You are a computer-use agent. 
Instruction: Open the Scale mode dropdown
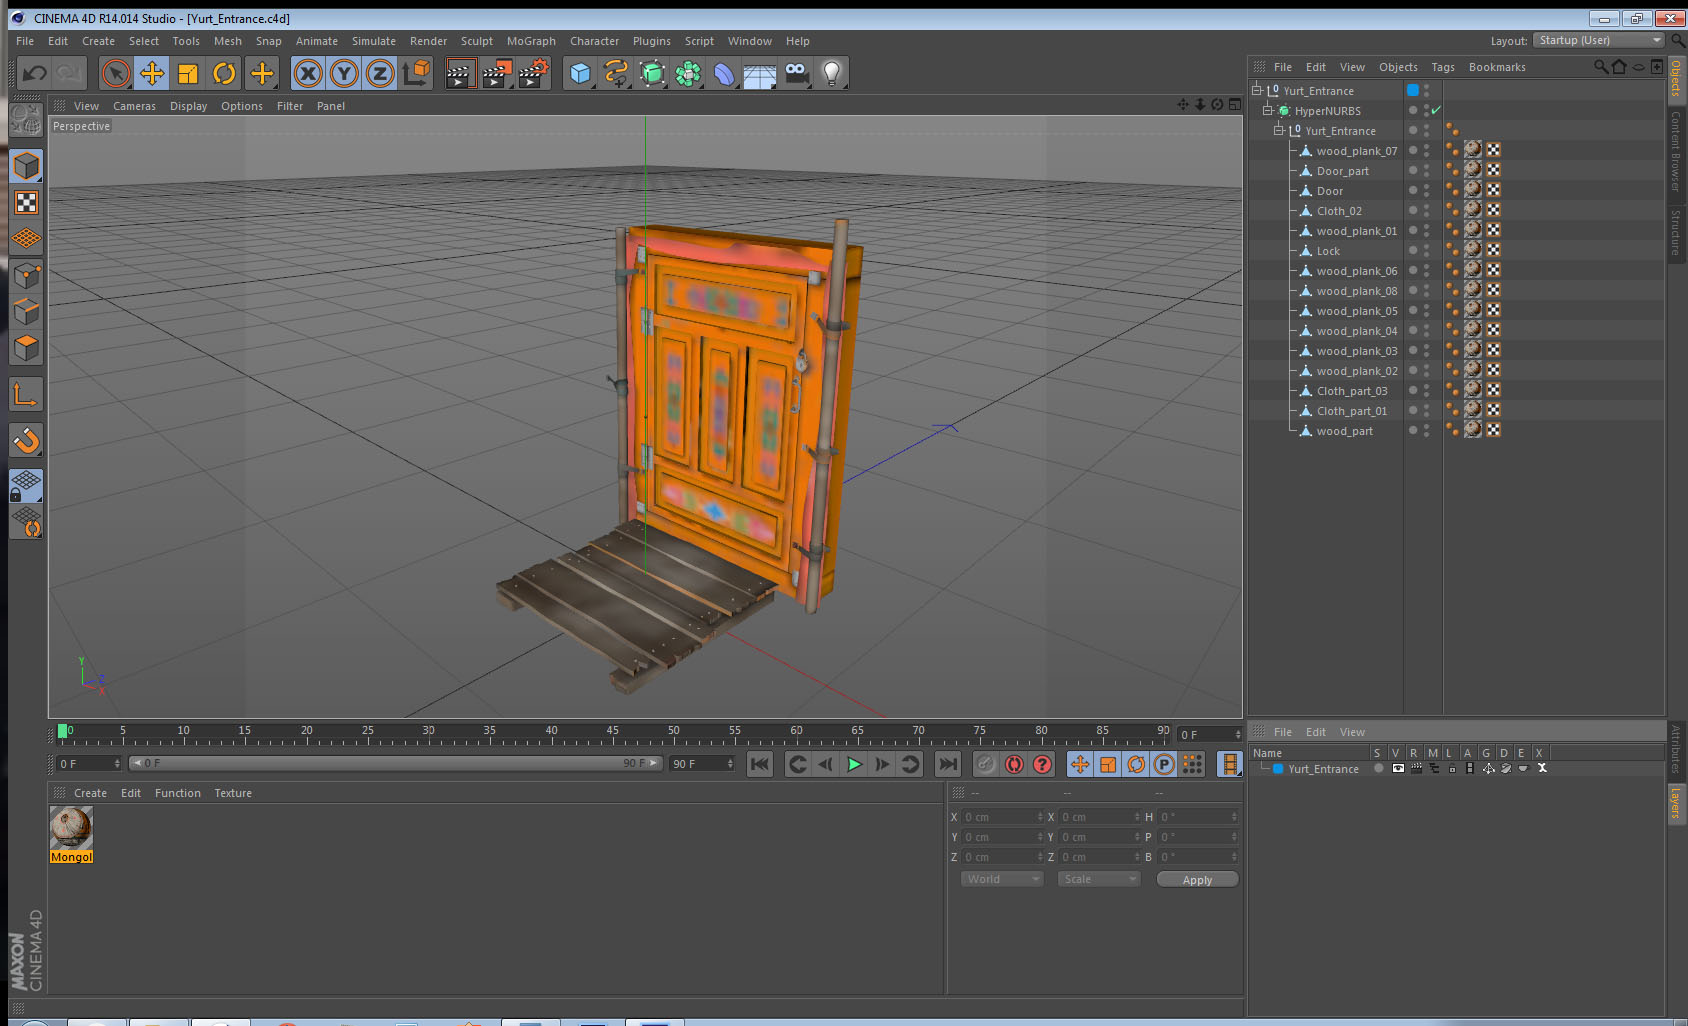pos(1099,879)
